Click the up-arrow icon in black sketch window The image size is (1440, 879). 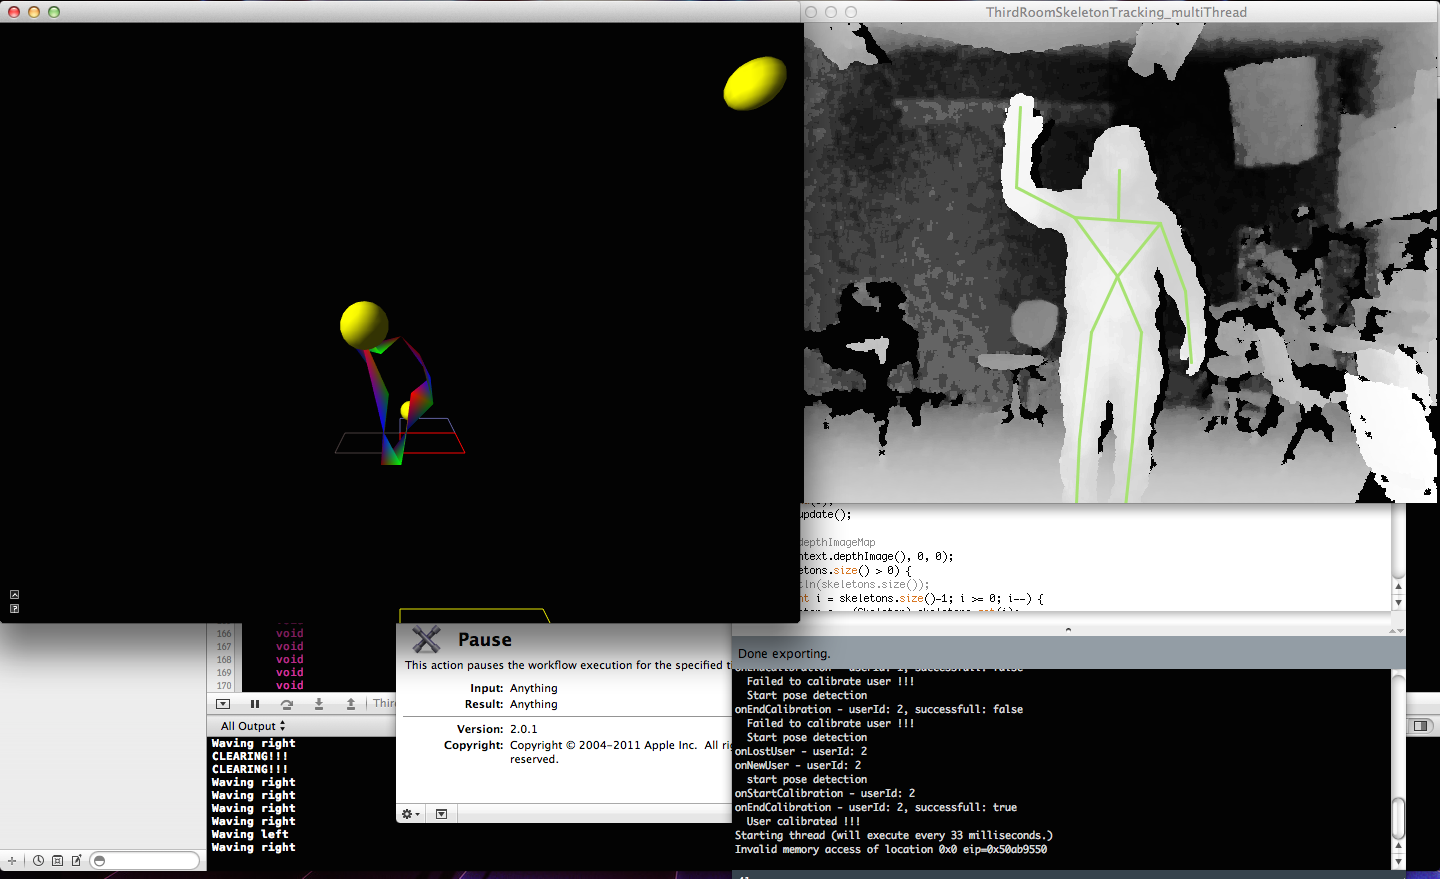[14, 595]
